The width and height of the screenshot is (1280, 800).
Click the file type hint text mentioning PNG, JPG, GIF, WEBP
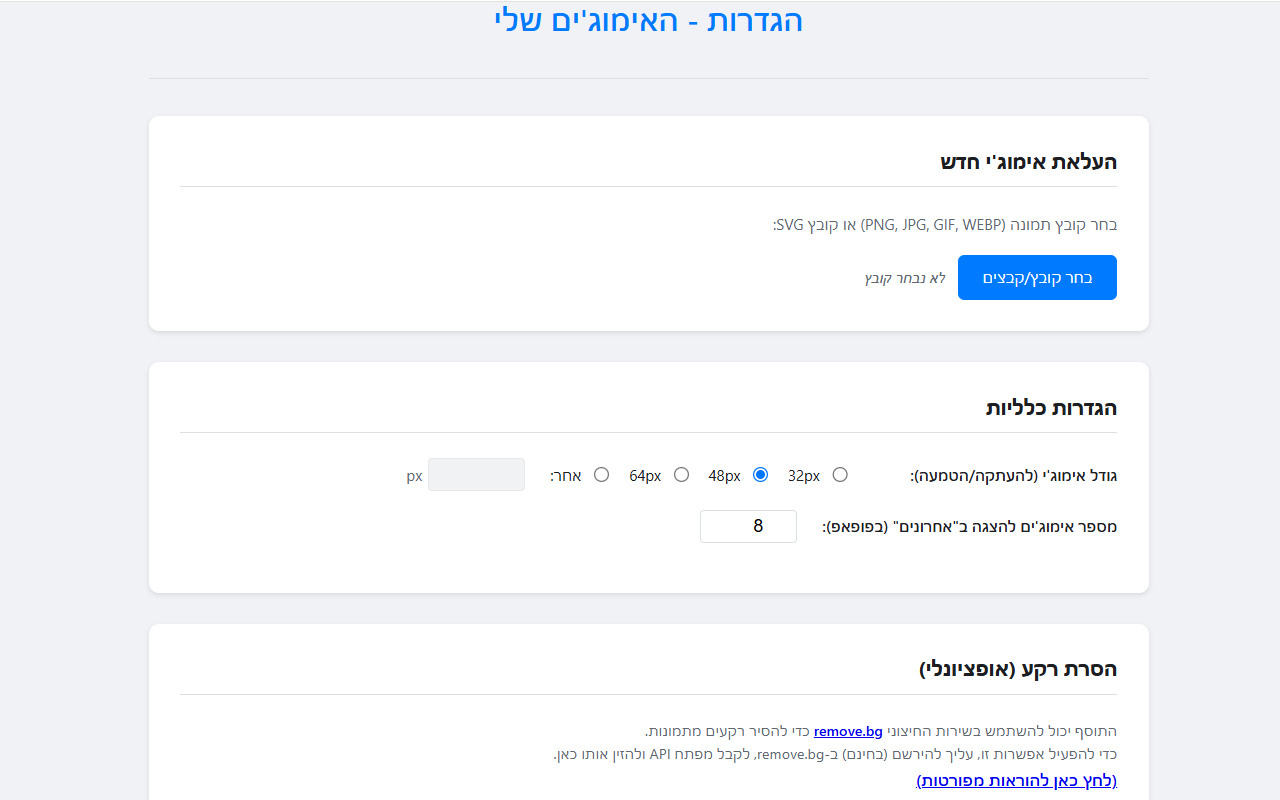(945, 225)
